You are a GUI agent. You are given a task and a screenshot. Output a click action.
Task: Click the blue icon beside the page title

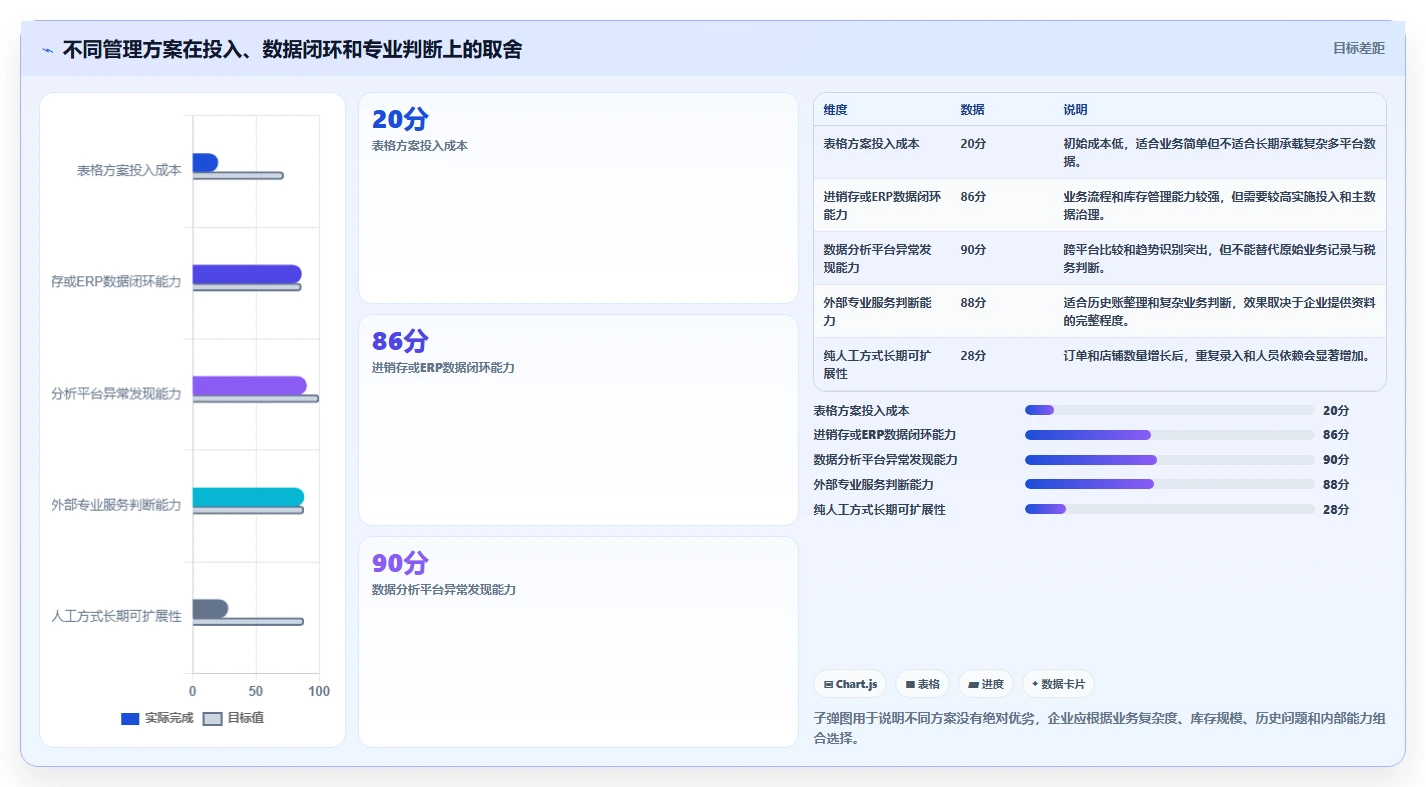[47, 50]
